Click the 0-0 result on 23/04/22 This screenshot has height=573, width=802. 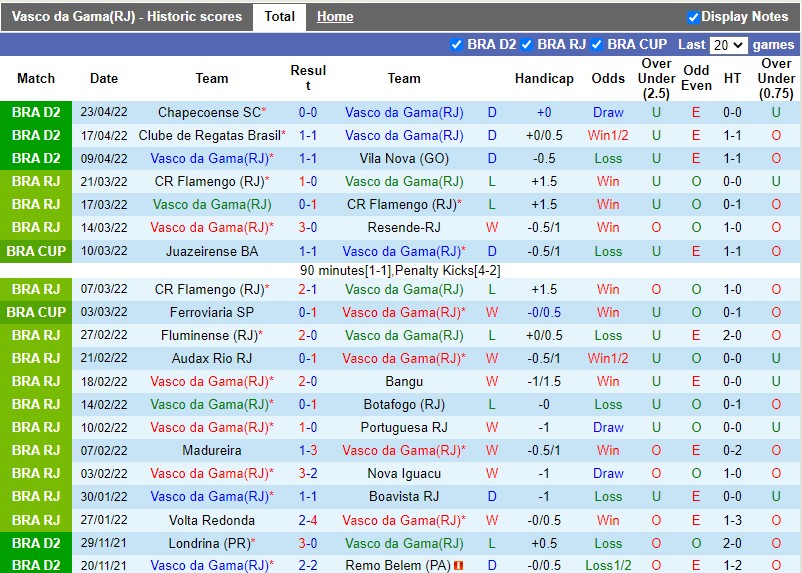(308, 113)
